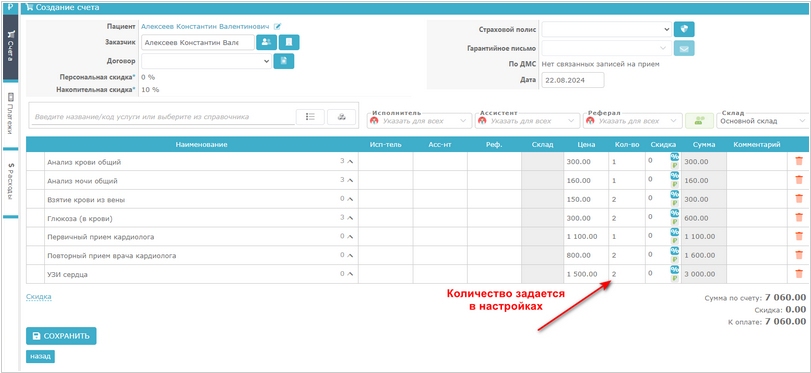Image resolution: width=811 pixels, height=373 pixels.
Task: Open patient link Алексеев Константин Валентинович
Action: 205,26
